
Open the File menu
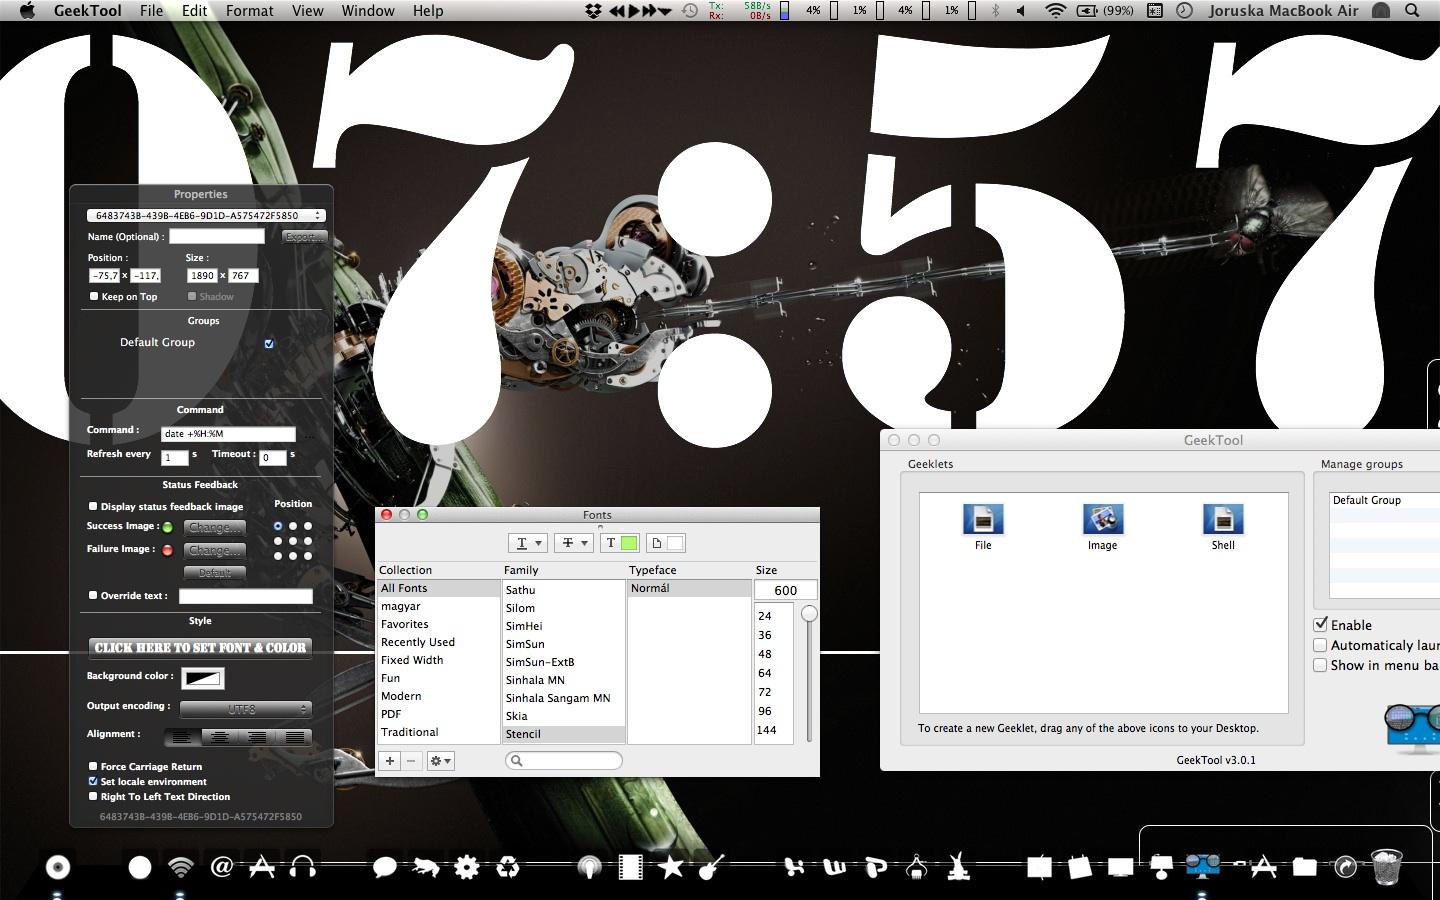click(152, 11)
